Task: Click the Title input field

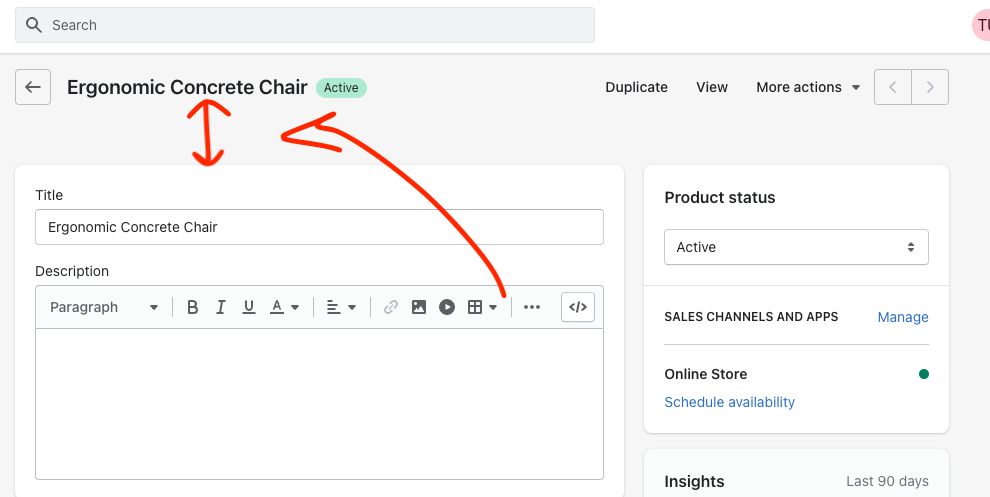Action: [x=319, y=227]
